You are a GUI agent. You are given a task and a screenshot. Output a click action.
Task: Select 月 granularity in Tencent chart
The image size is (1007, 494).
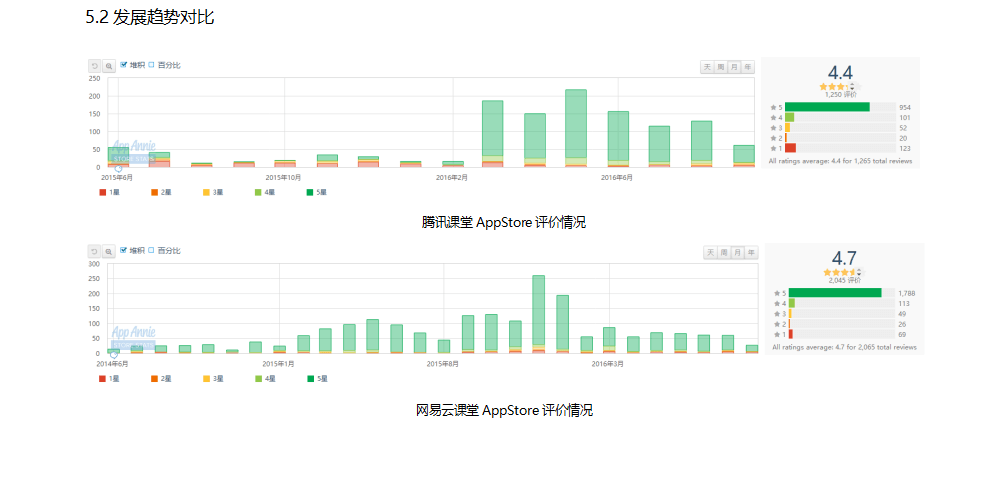734,67
